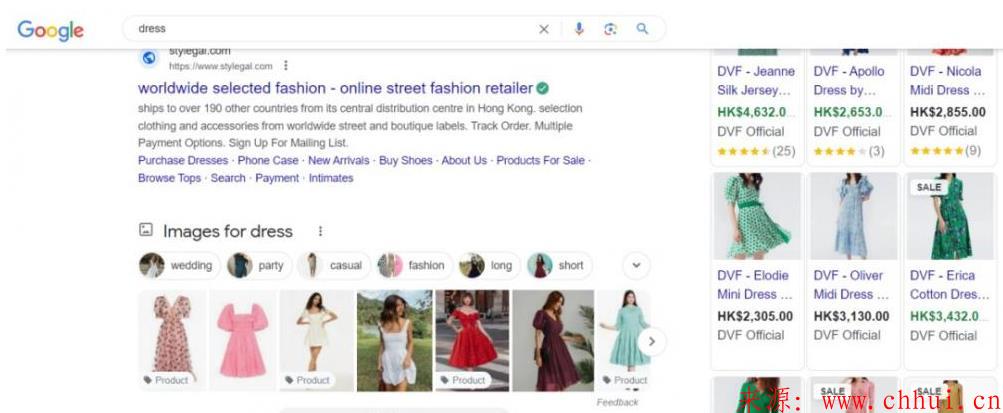Open DVF - Jeanne Silk Jersey product link
This screenshot has width=1003, height=413.
(756, 81)
